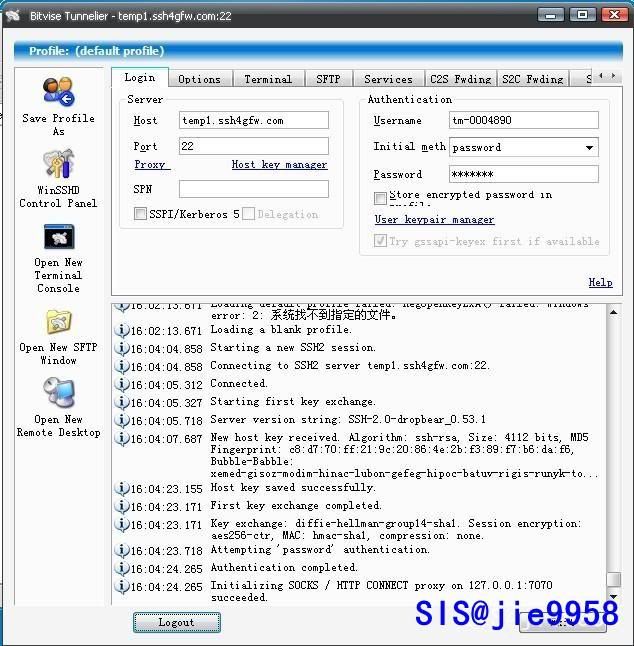
Task: Open the Proxy settings link
Action: click(x=151, y=165)
